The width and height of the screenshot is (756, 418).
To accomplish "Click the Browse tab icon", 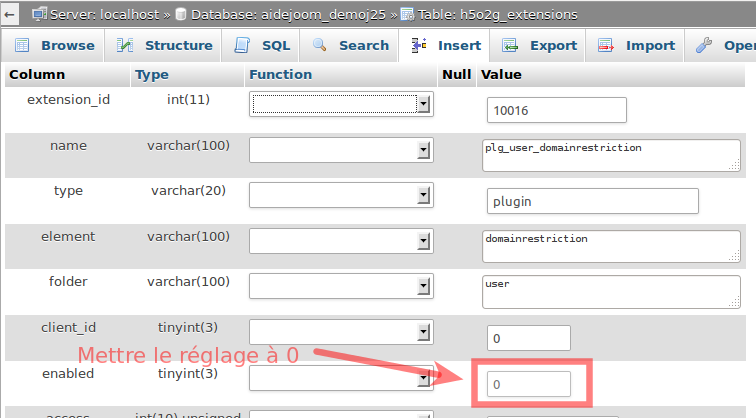I will (x=22, y=45).
